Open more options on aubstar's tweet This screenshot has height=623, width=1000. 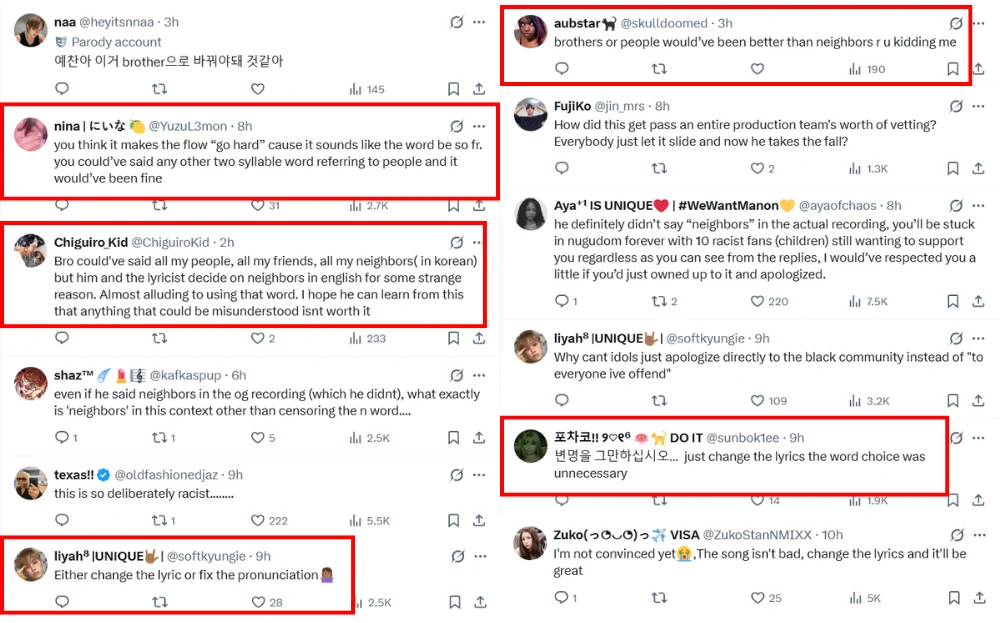[979, 23]
